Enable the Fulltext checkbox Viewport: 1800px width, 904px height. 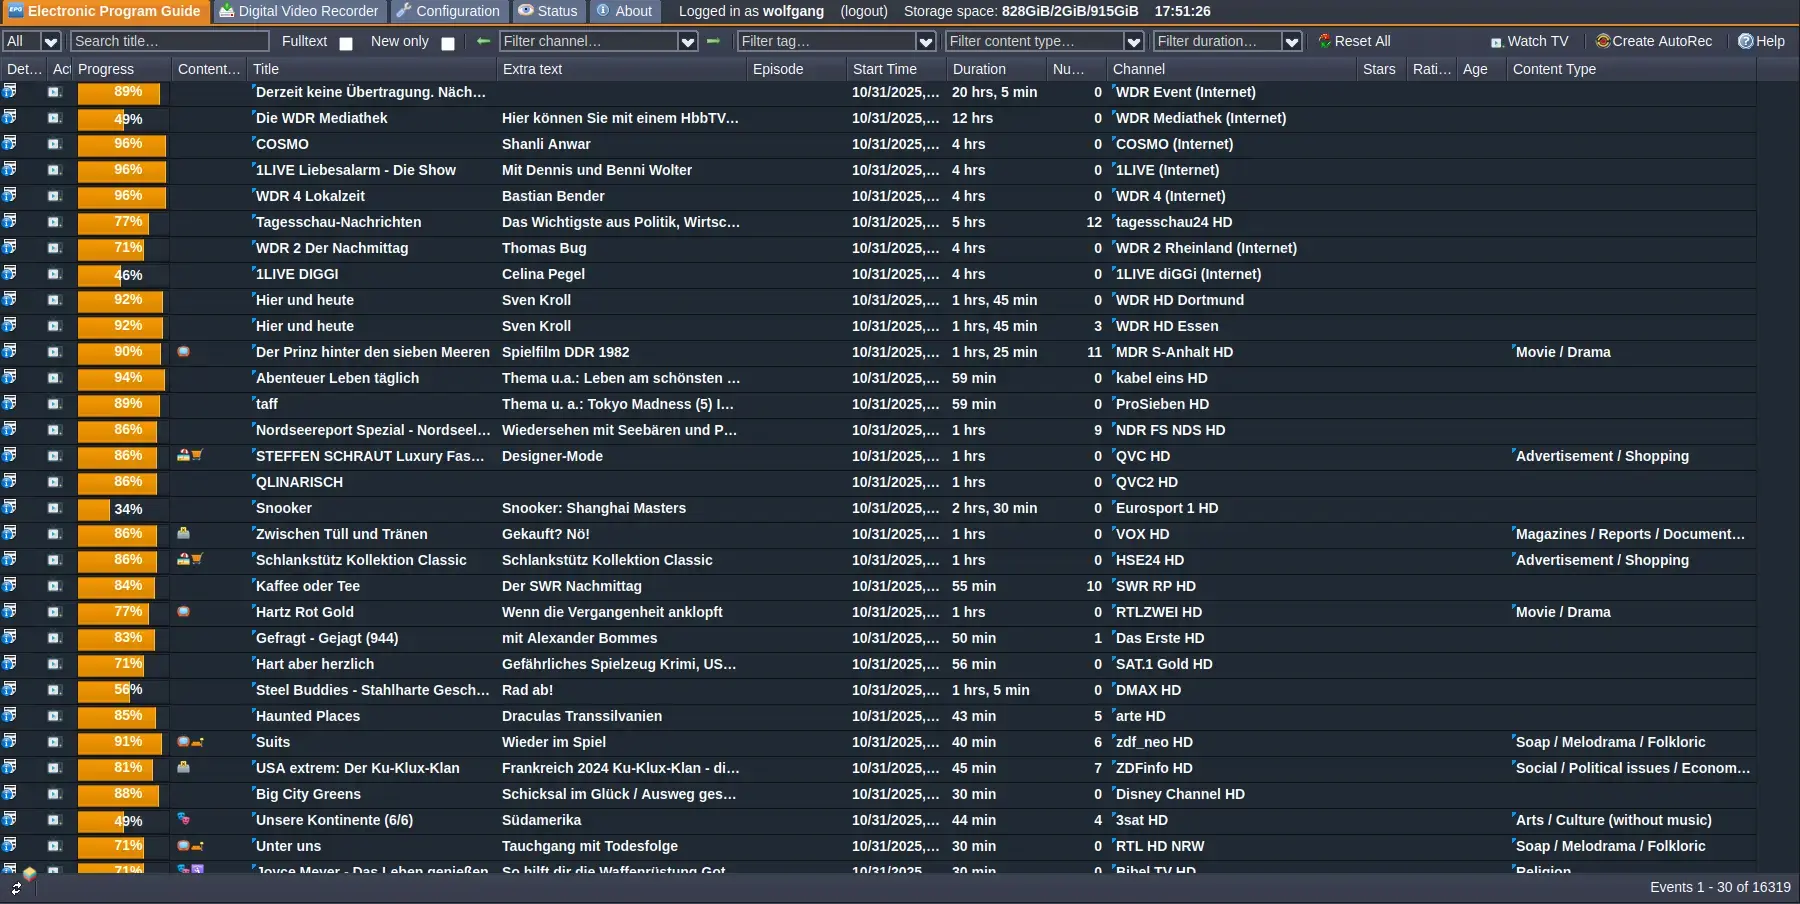(x=346, y=43)
